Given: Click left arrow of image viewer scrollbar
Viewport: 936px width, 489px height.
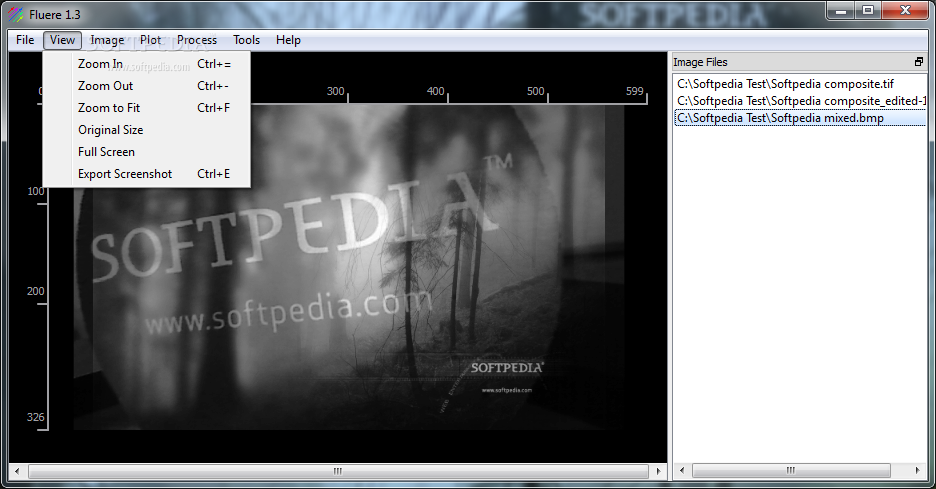Looking at the screenshot, I should pos(17,471).
